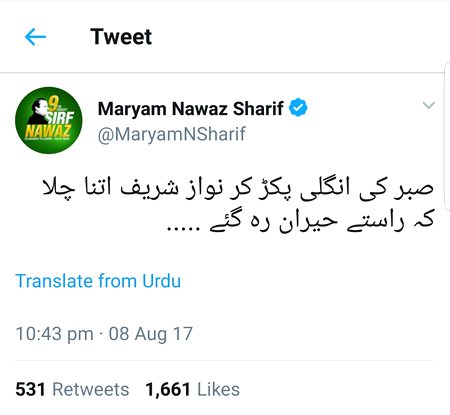The width and height of the screenshot is (450, 415).
Task: Open the Sirf Nawaz profile avatar
Action: pos(49,120)
